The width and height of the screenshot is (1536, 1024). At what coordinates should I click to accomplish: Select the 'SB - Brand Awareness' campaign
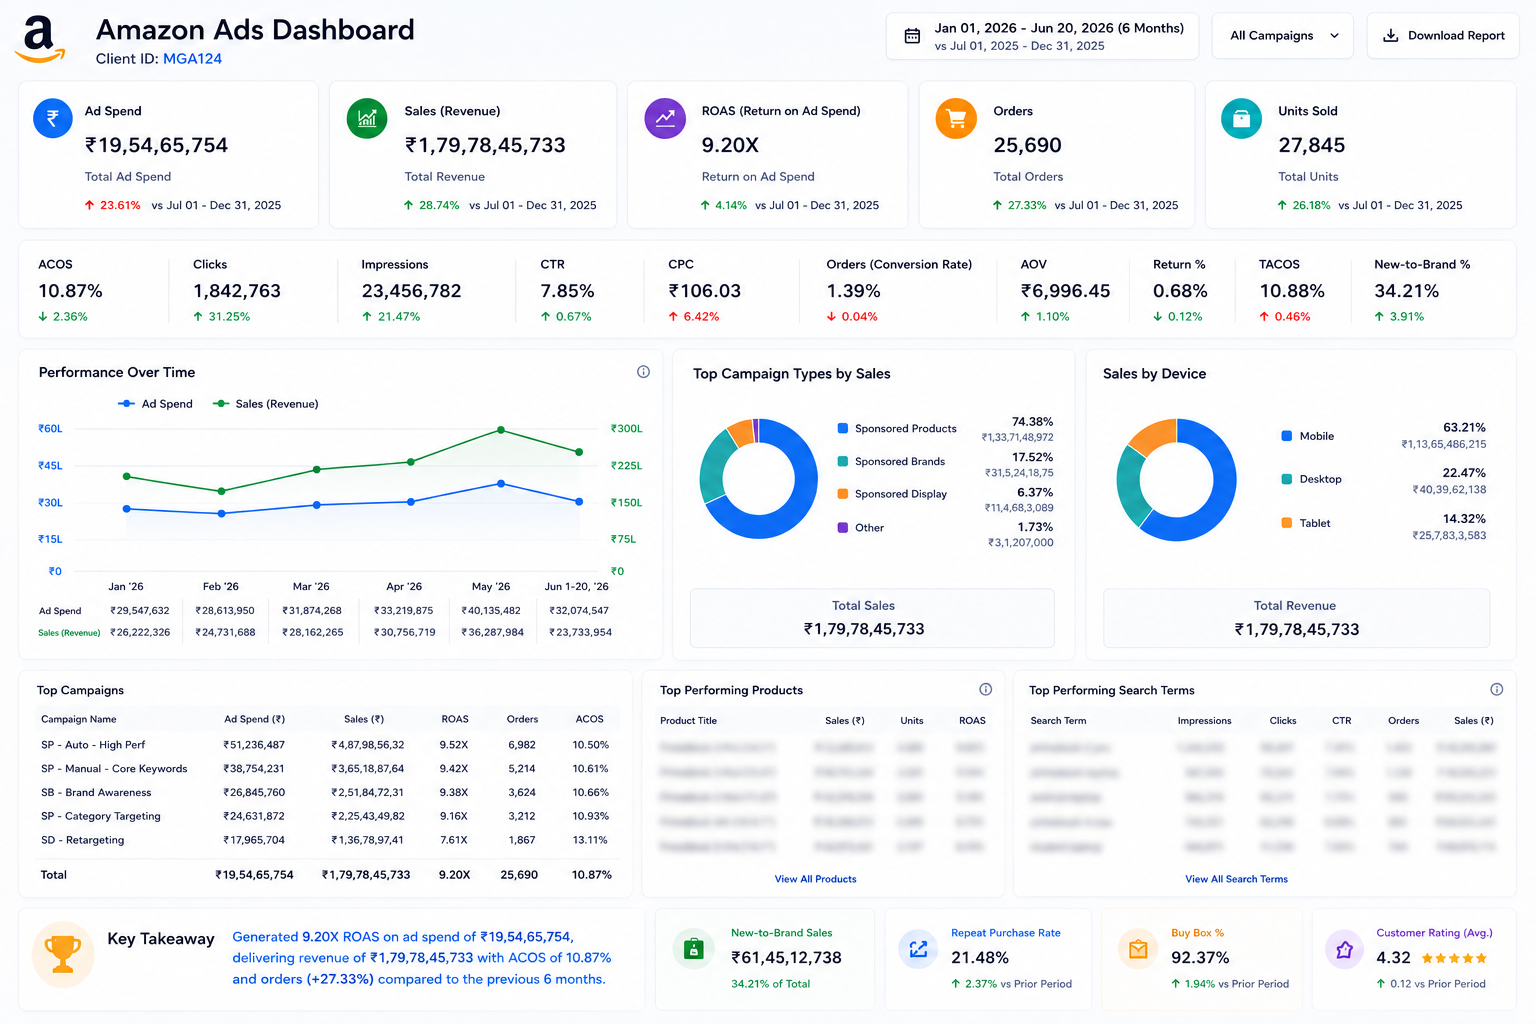coord(328,793)
